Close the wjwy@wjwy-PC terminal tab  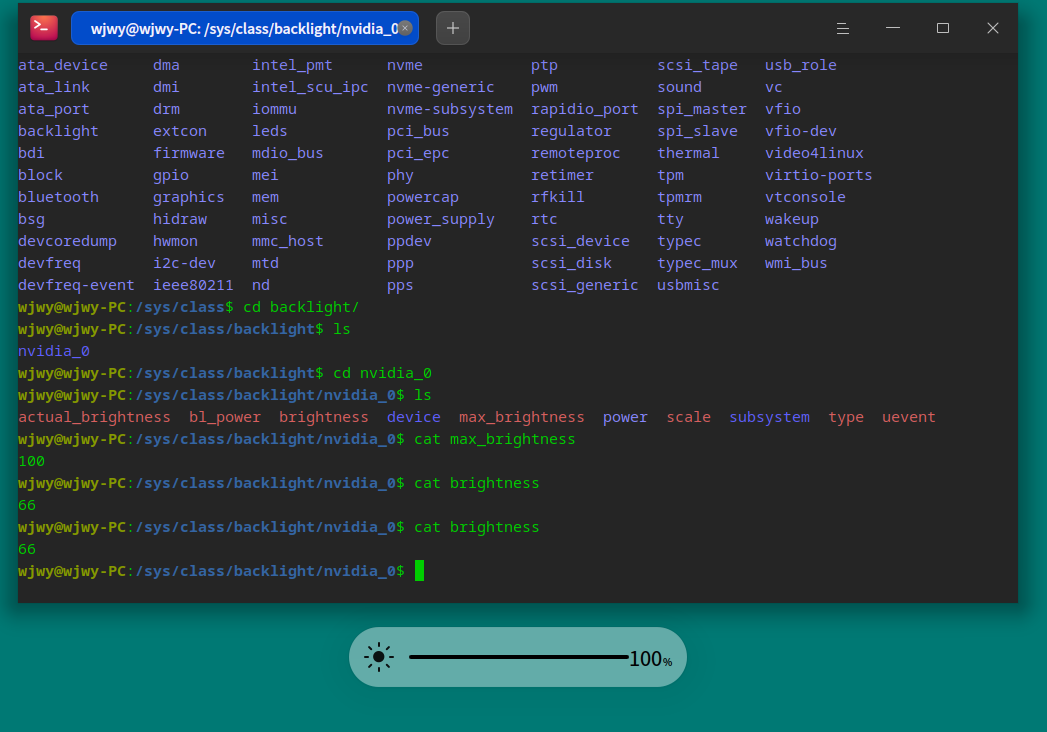[405, 28]
